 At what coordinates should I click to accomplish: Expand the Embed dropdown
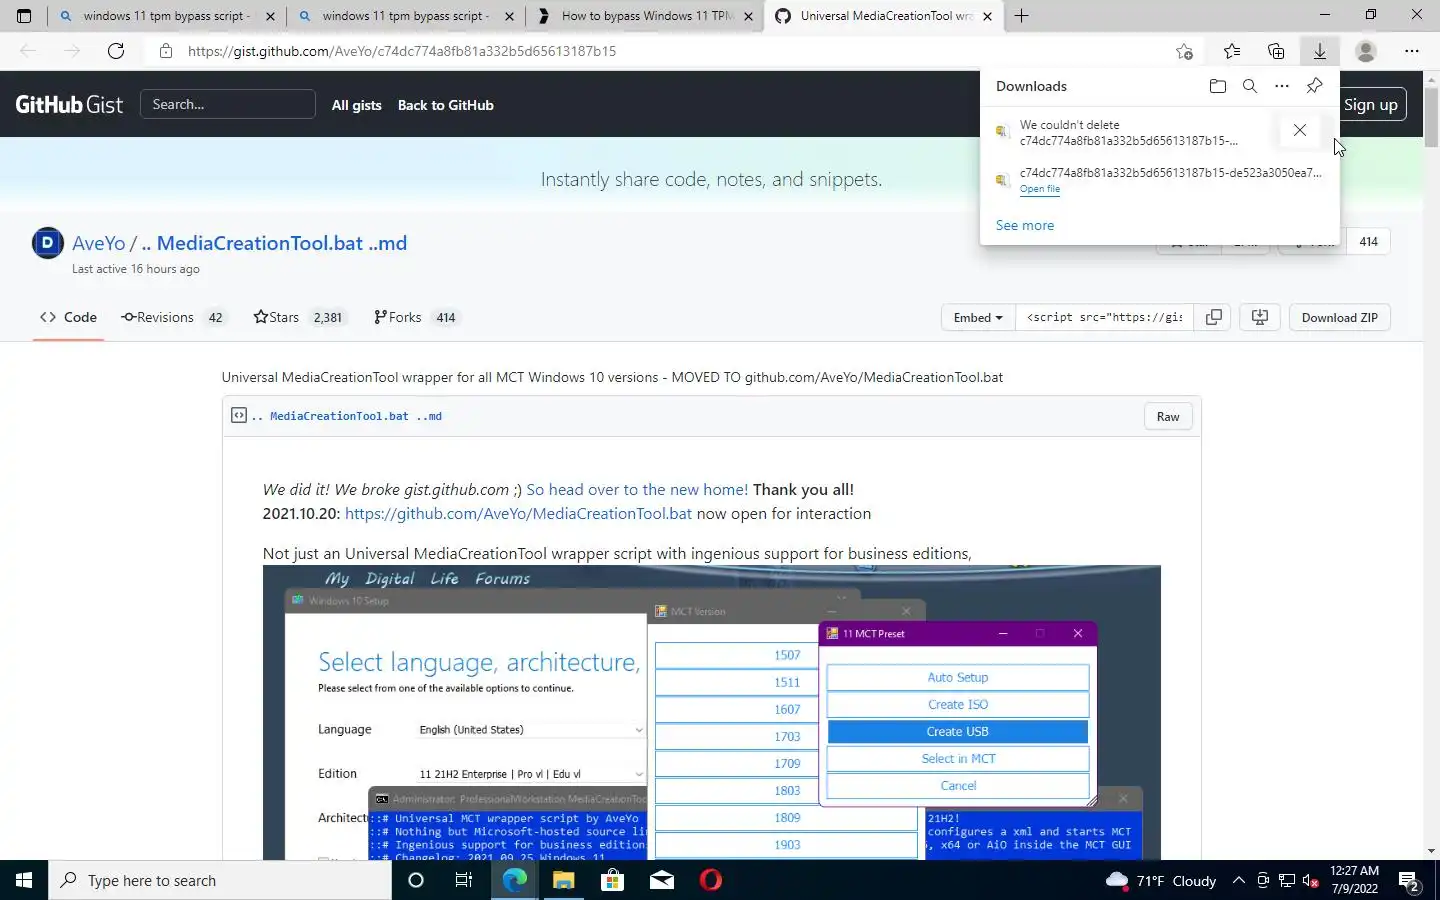pyautogui.click(x=978, y=317)
